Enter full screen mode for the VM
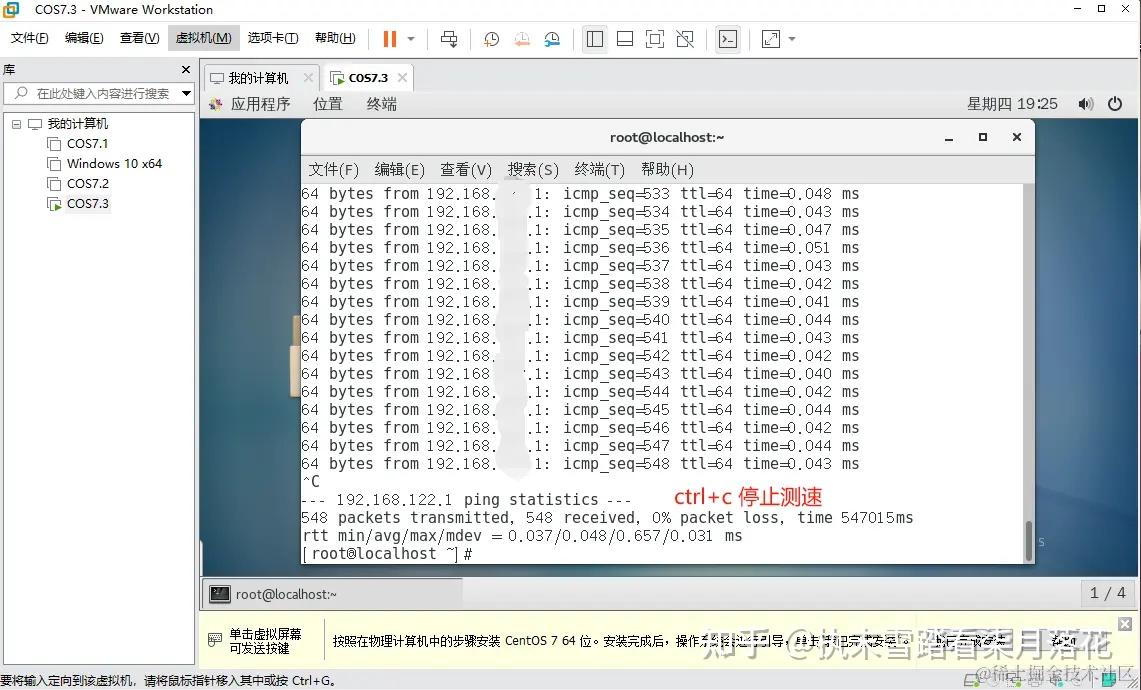 654,39
